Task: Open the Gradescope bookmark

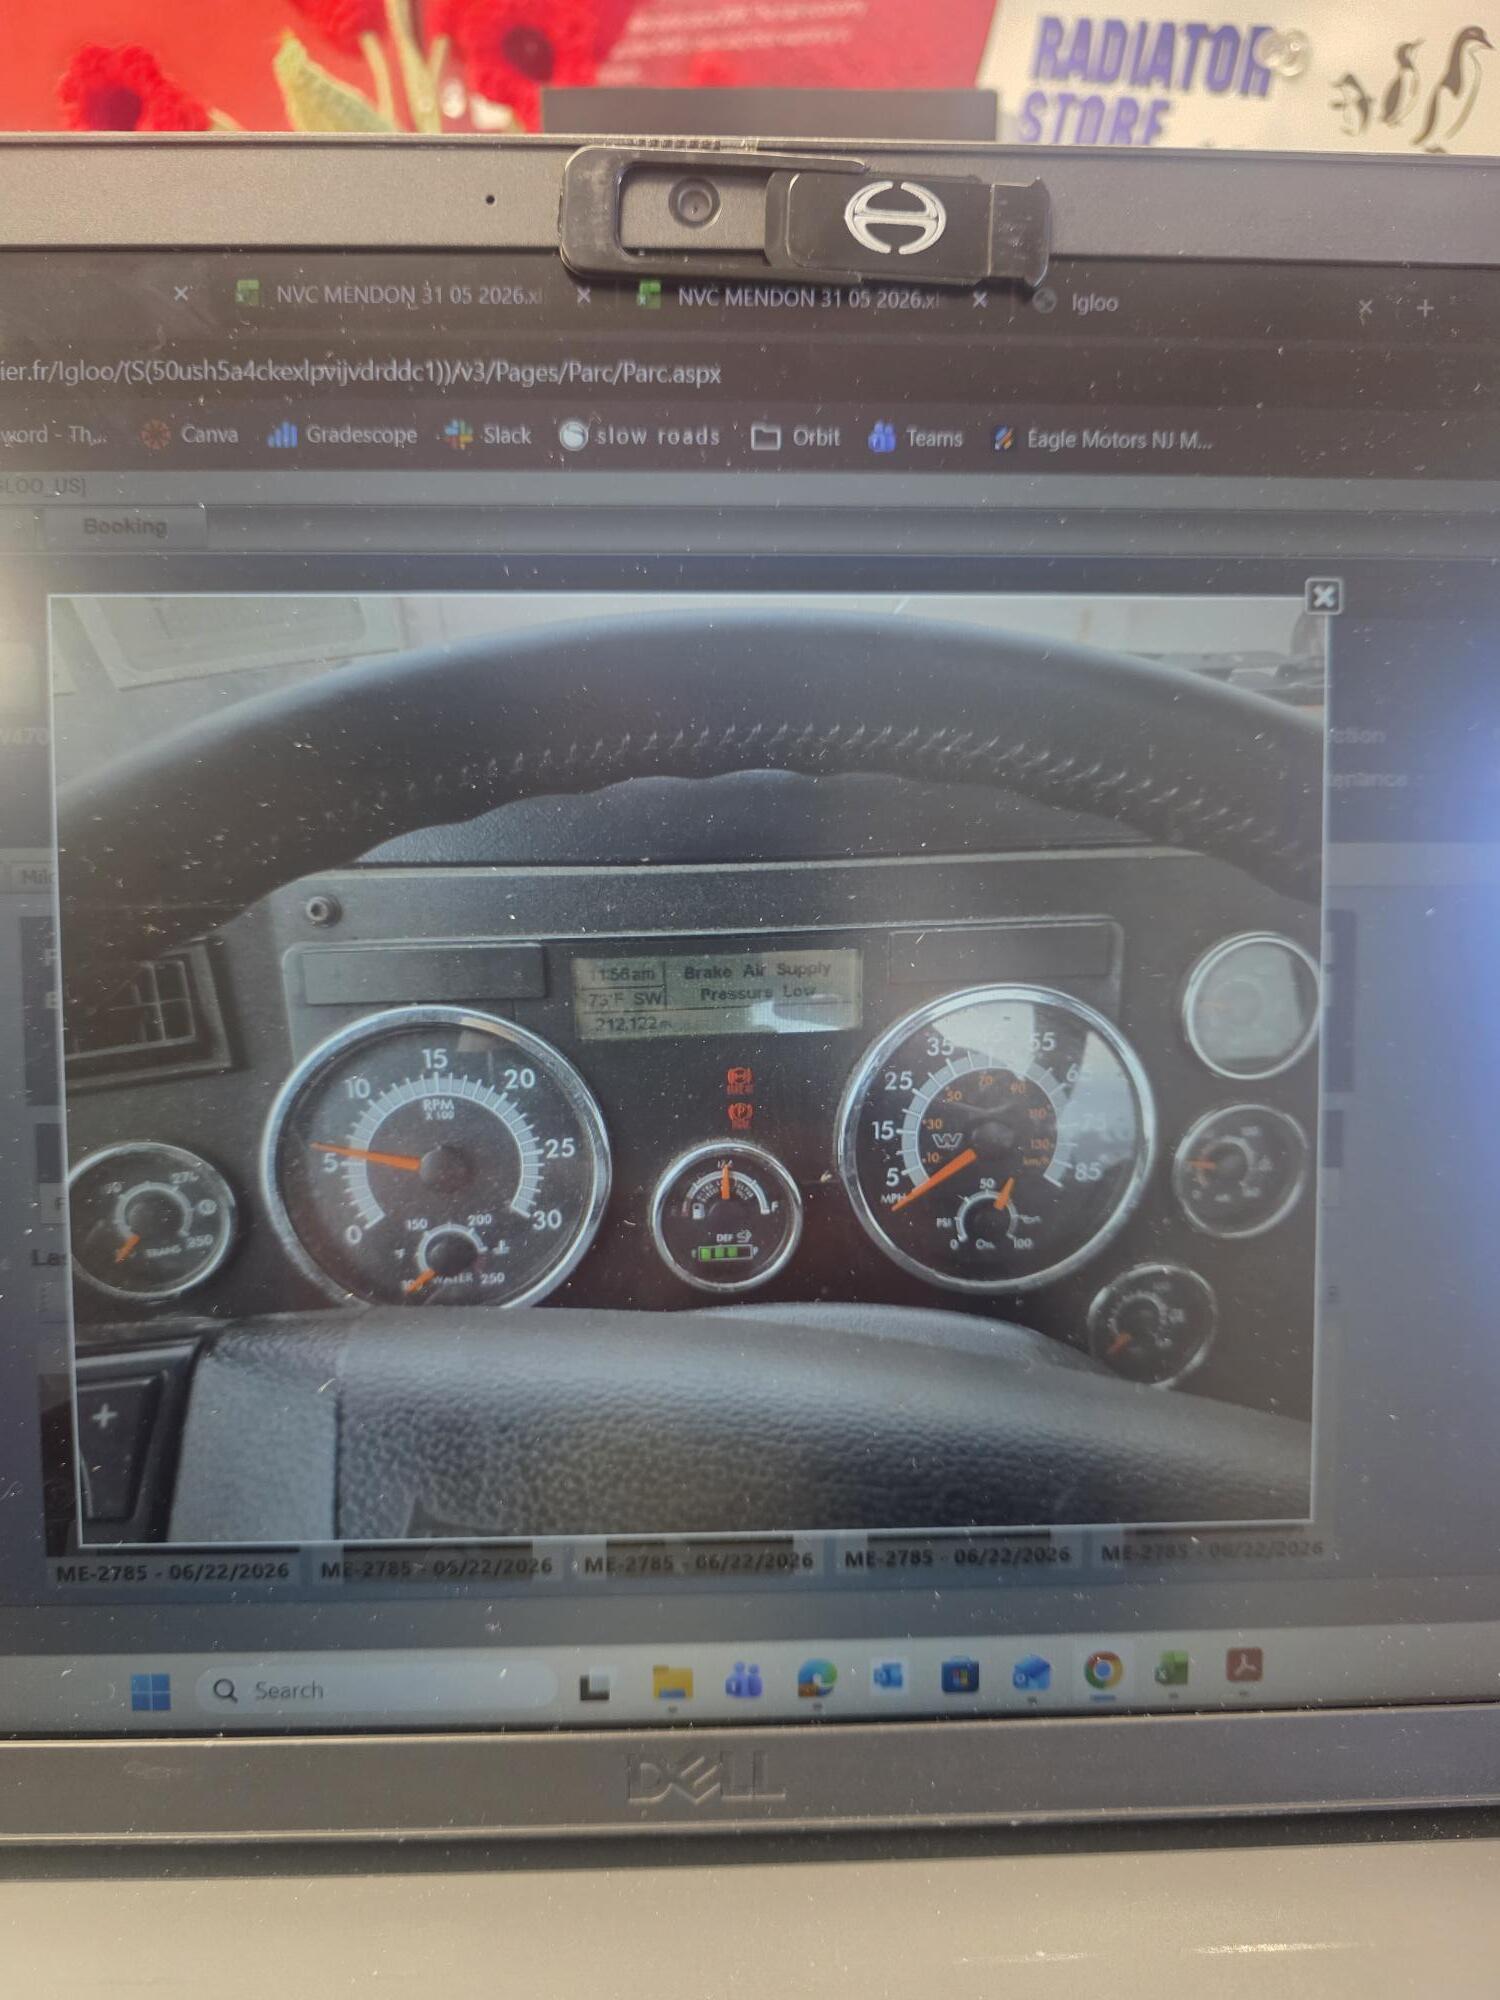Action: pos(343,435)
